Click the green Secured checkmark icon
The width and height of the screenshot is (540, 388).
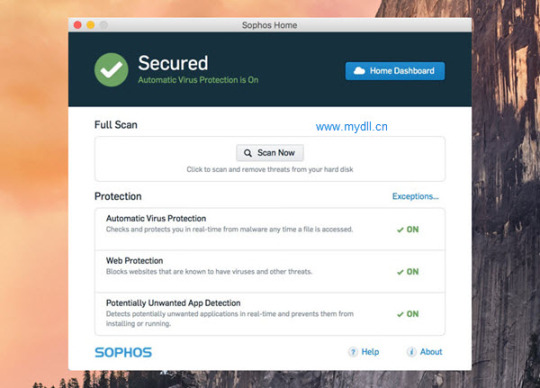(x=111, y=70)
